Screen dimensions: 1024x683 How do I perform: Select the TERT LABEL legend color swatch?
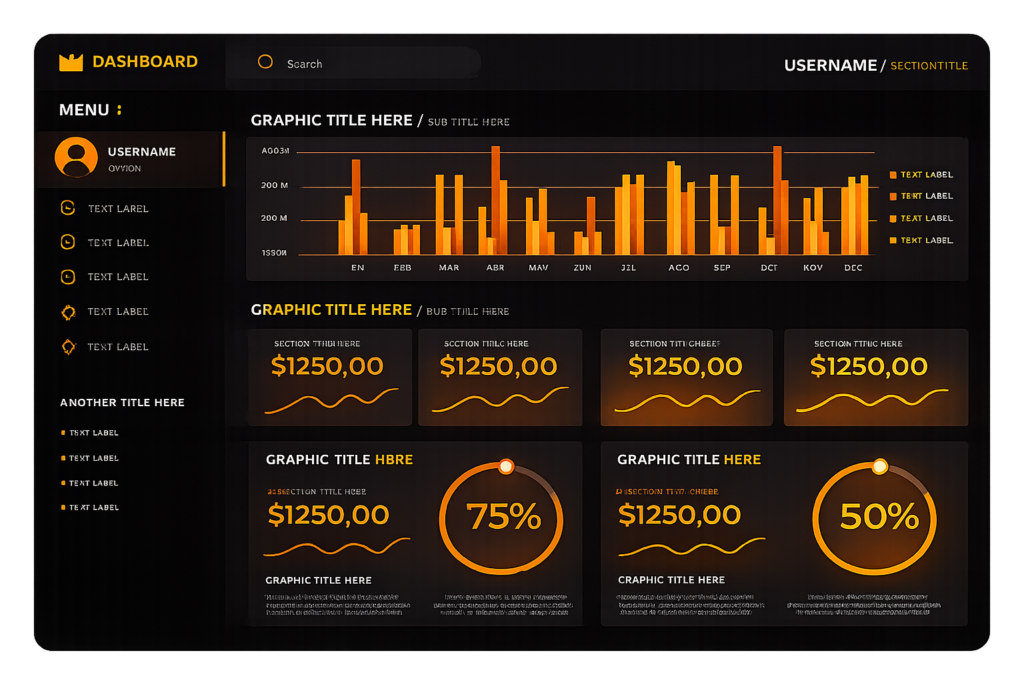click(x=893, y=197)
